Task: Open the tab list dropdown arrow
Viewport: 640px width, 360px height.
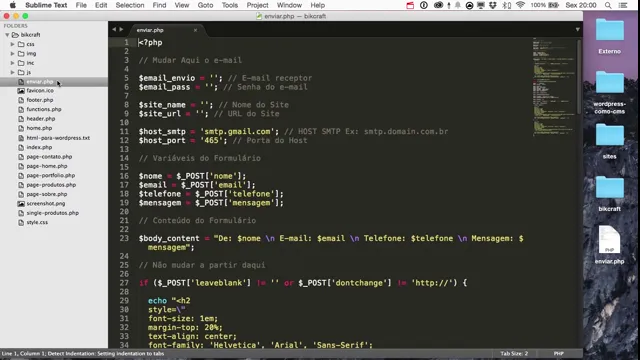Action: click(577, 29)
